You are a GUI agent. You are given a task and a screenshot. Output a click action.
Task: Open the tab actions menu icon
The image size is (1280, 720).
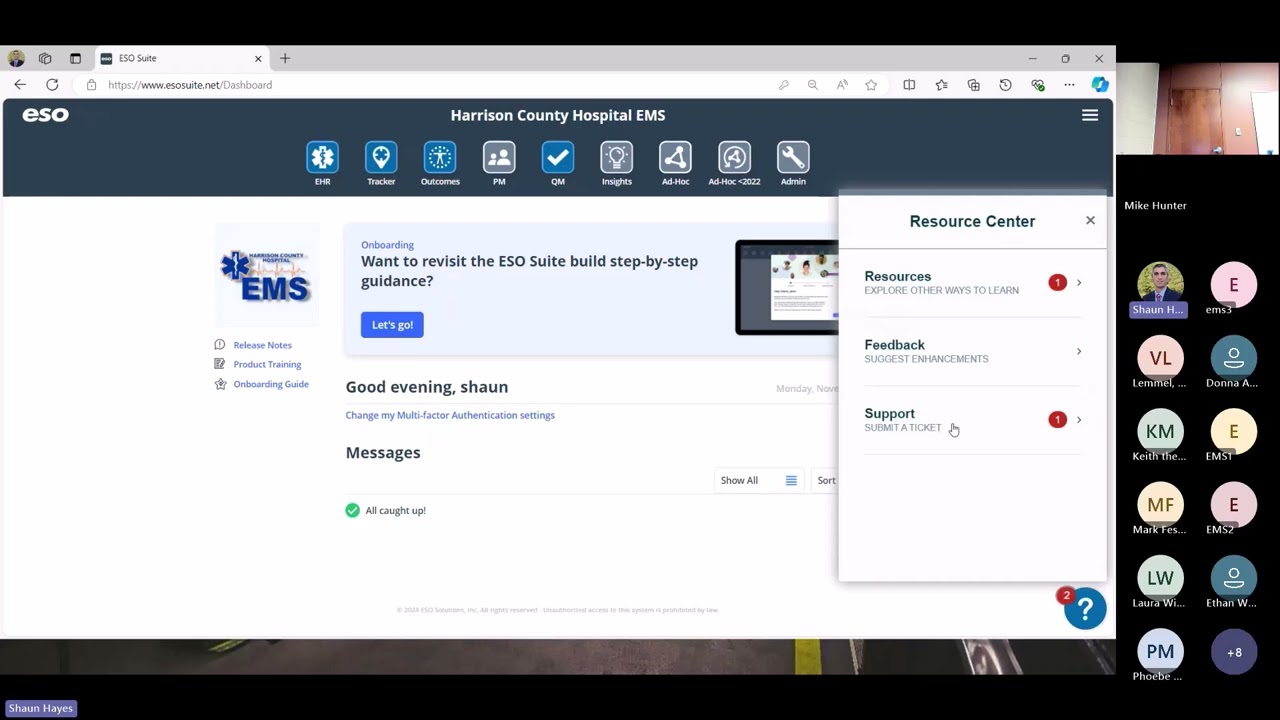75,58
